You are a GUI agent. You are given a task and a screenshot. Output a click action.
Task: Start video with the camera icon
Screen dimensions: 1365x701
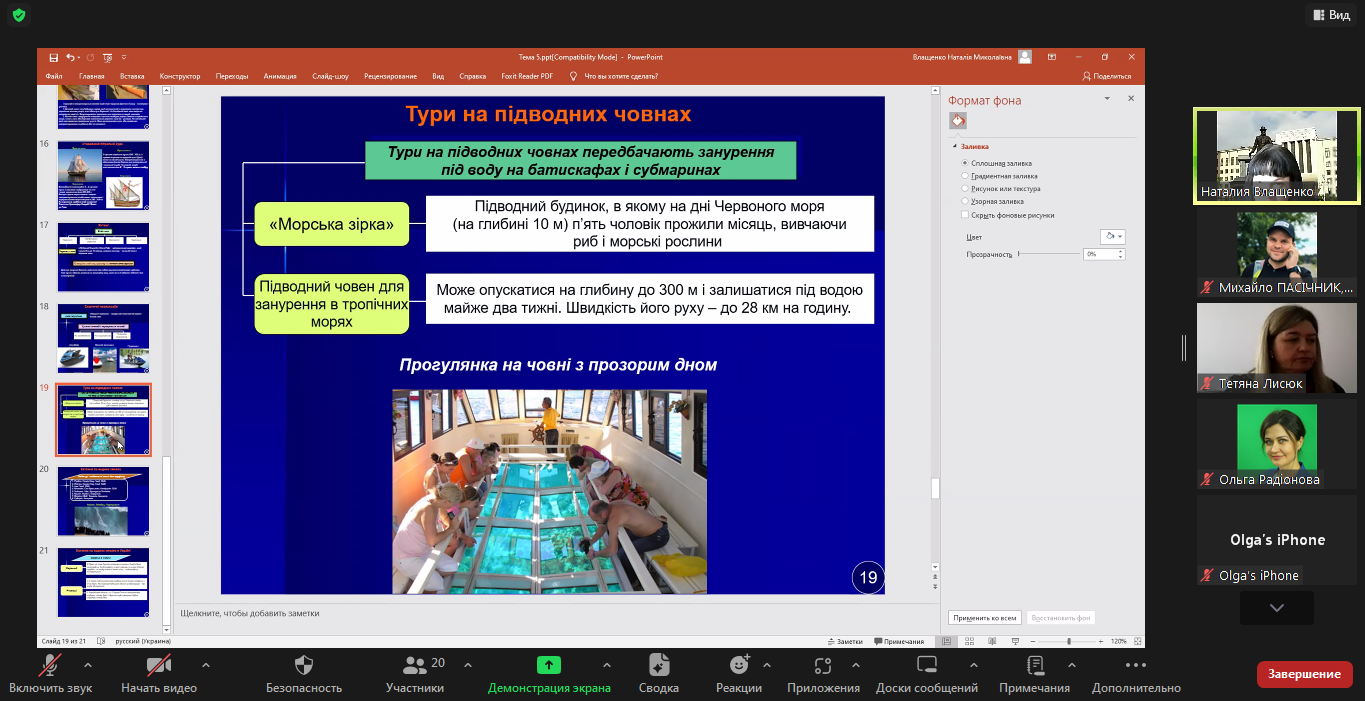point(158,665)
